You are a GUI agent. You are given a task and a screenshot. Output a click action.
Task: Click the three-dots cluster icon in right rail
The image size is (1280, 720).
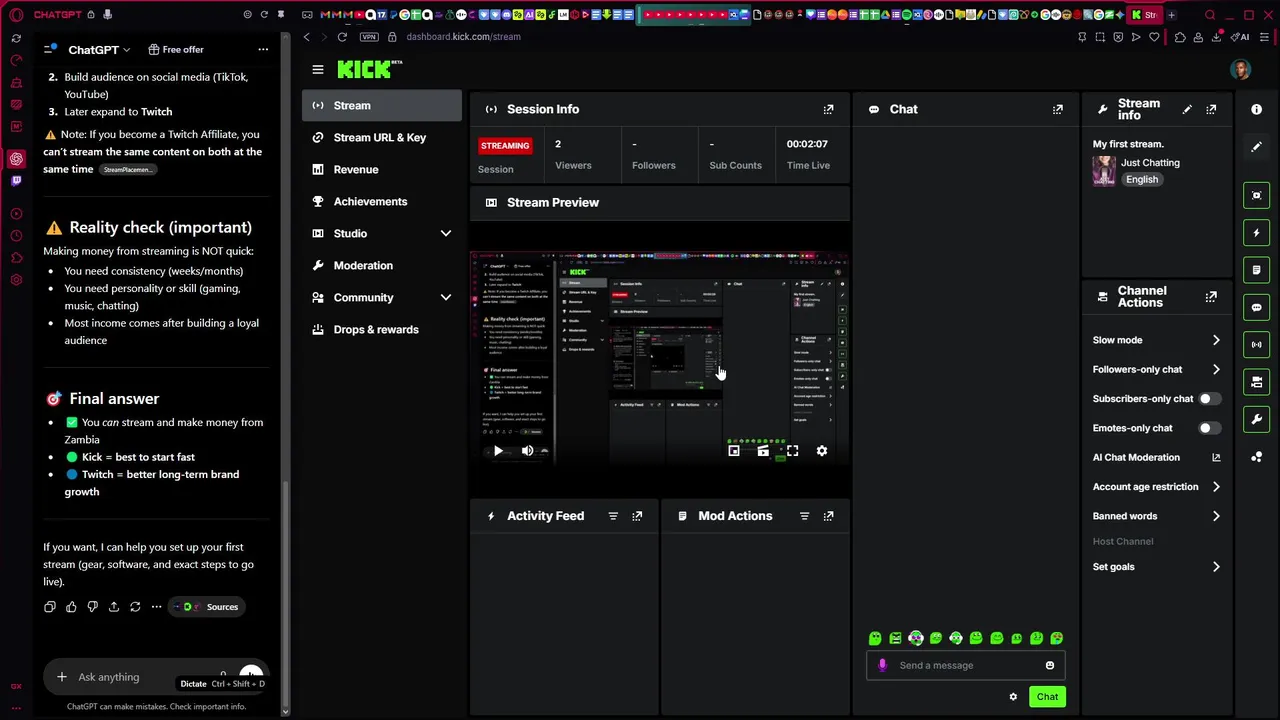point(1257,457)
